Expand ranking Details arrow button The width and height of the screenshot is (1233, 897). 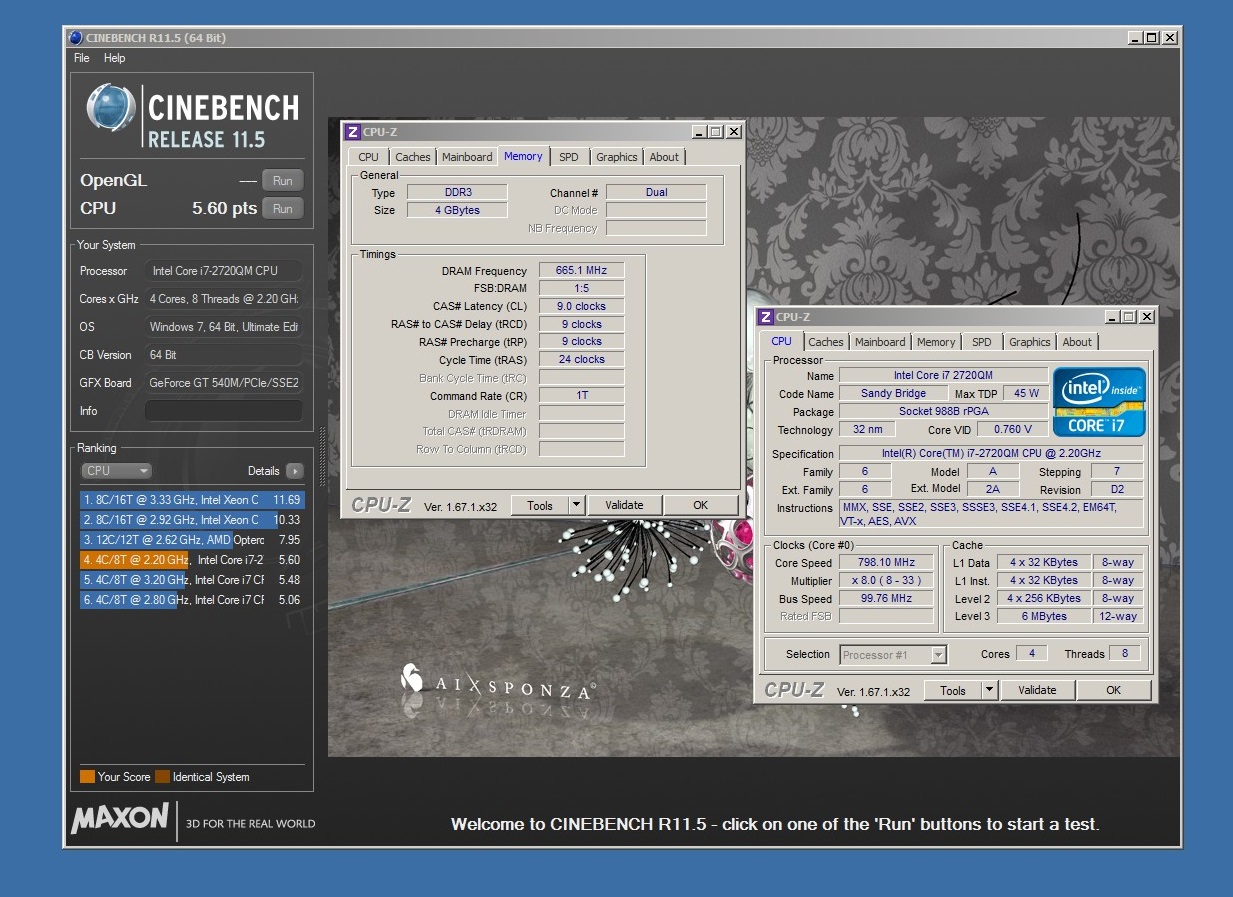295,471
